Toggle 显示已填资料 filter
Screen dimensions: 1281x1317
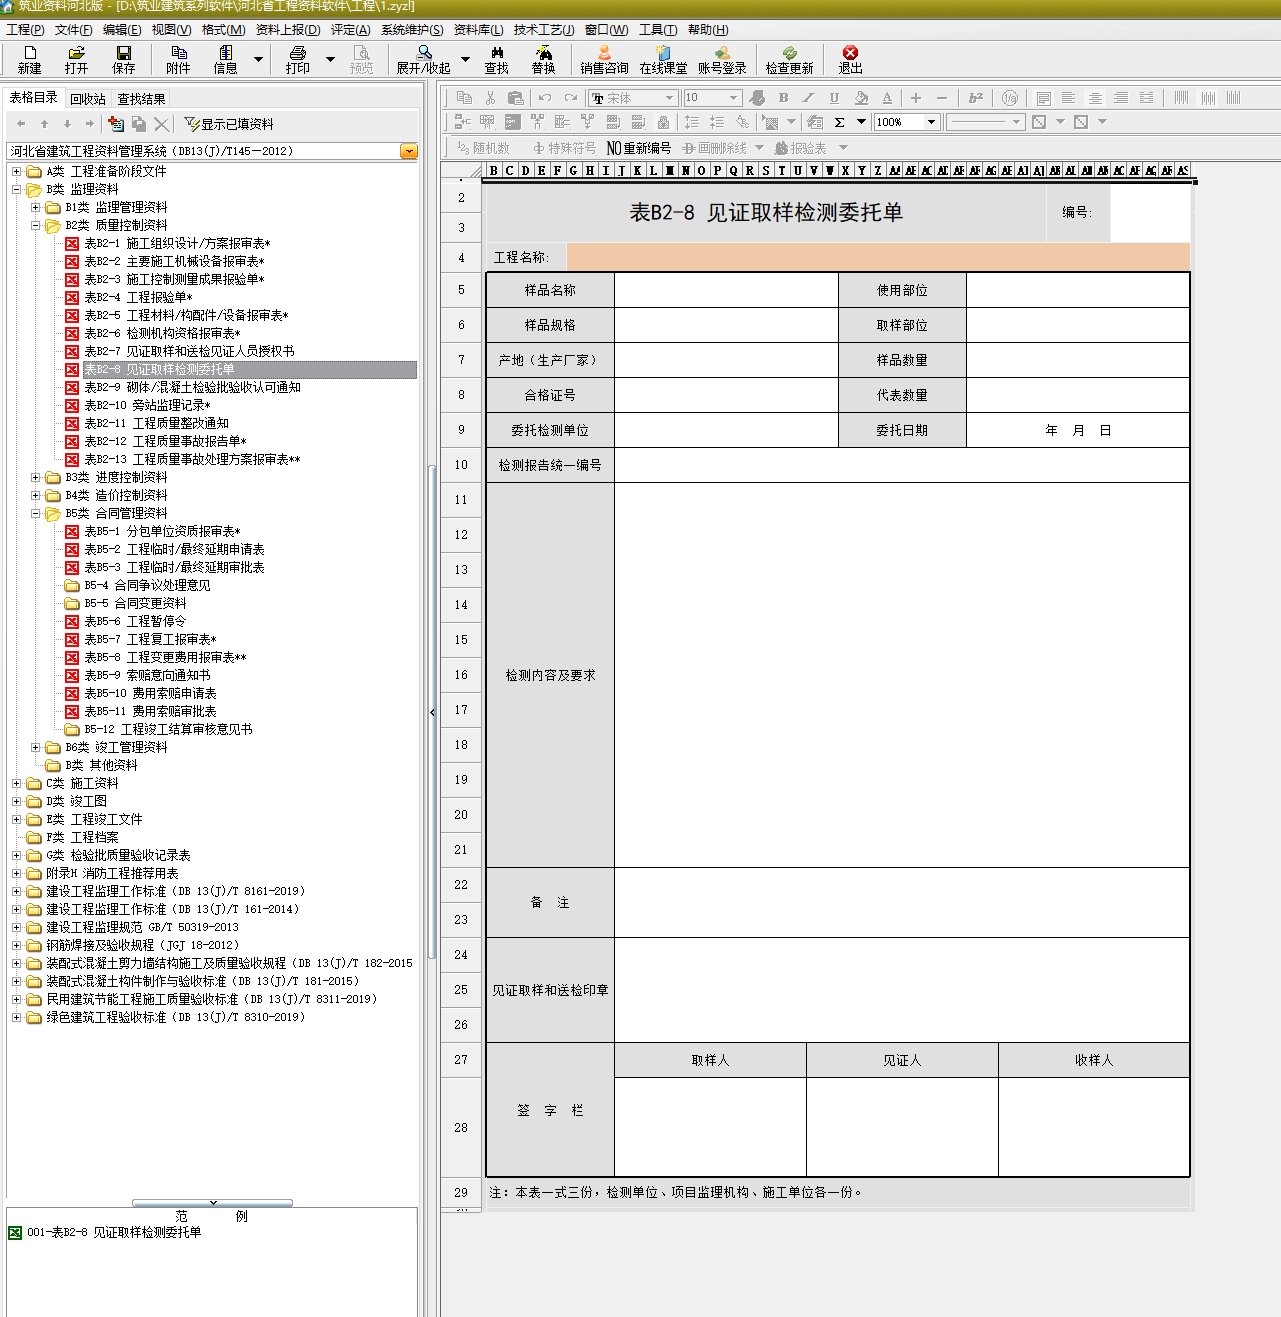[229, 124]
